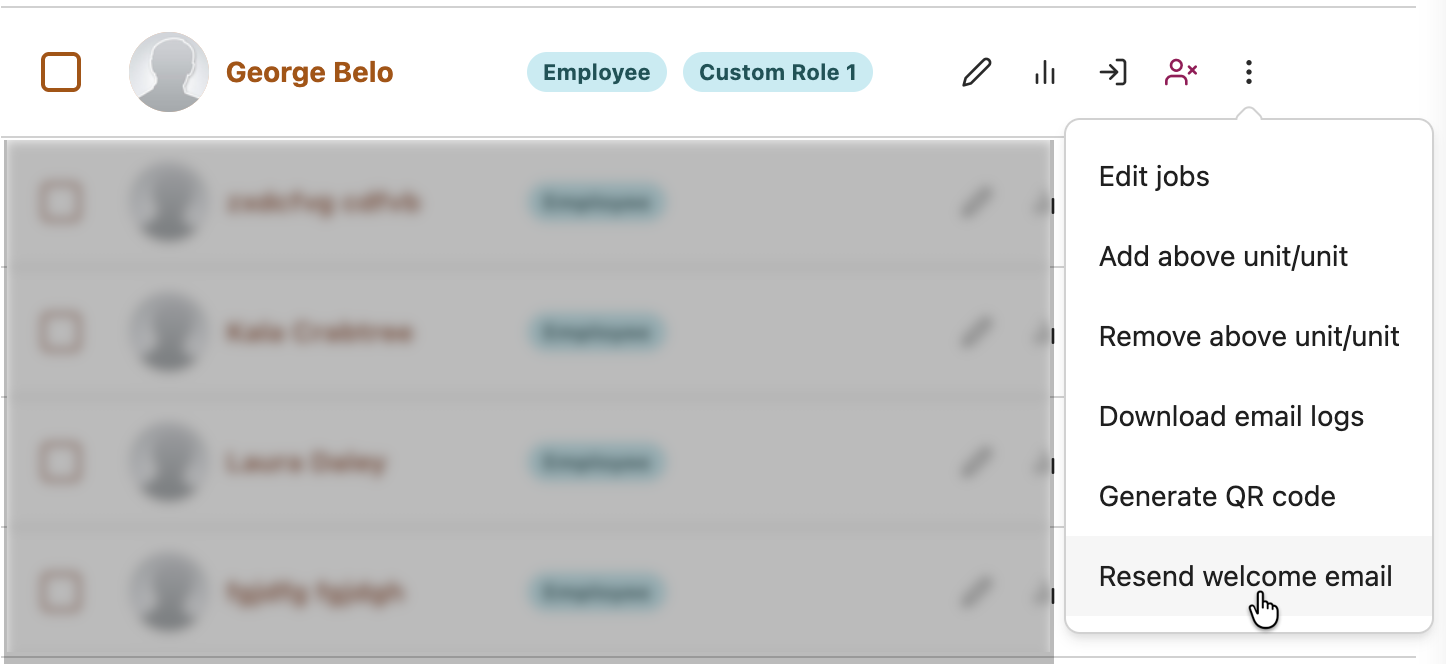Click Download email logs
The image size is (1446, 664).
1231,417
